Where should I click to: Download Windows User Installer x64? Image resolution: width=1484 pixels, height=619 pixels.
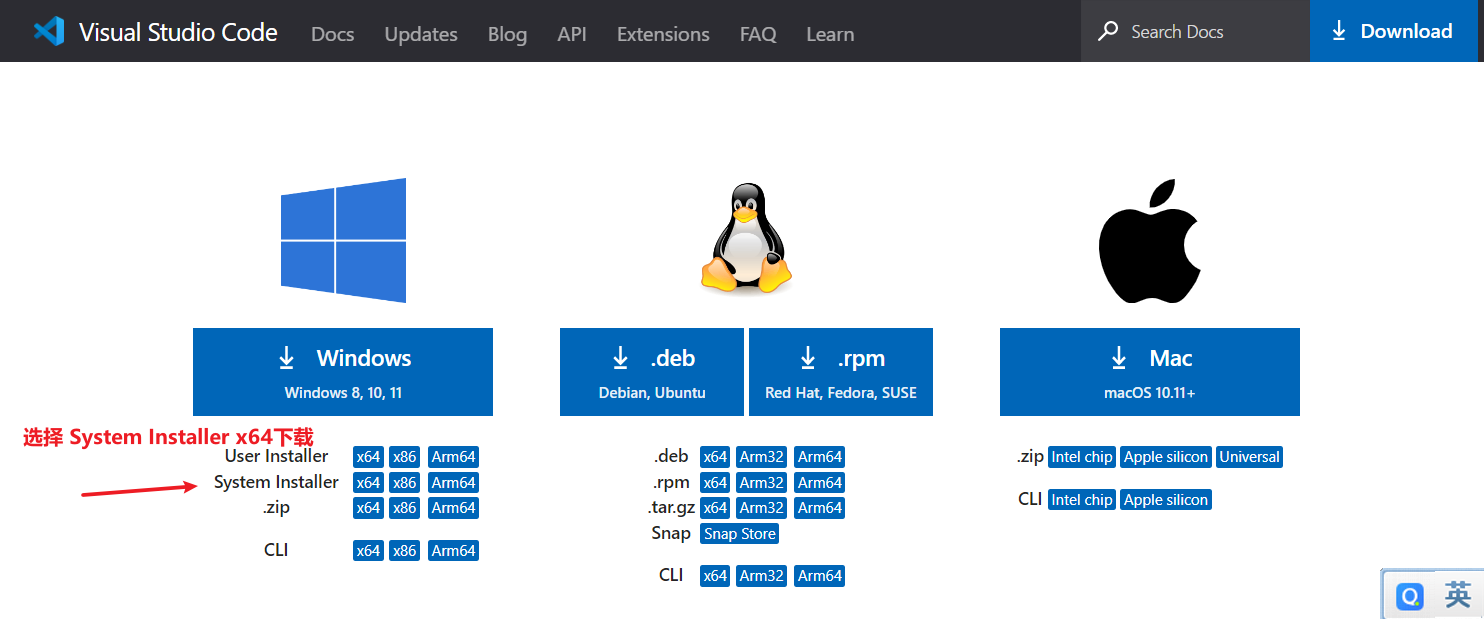368,457
